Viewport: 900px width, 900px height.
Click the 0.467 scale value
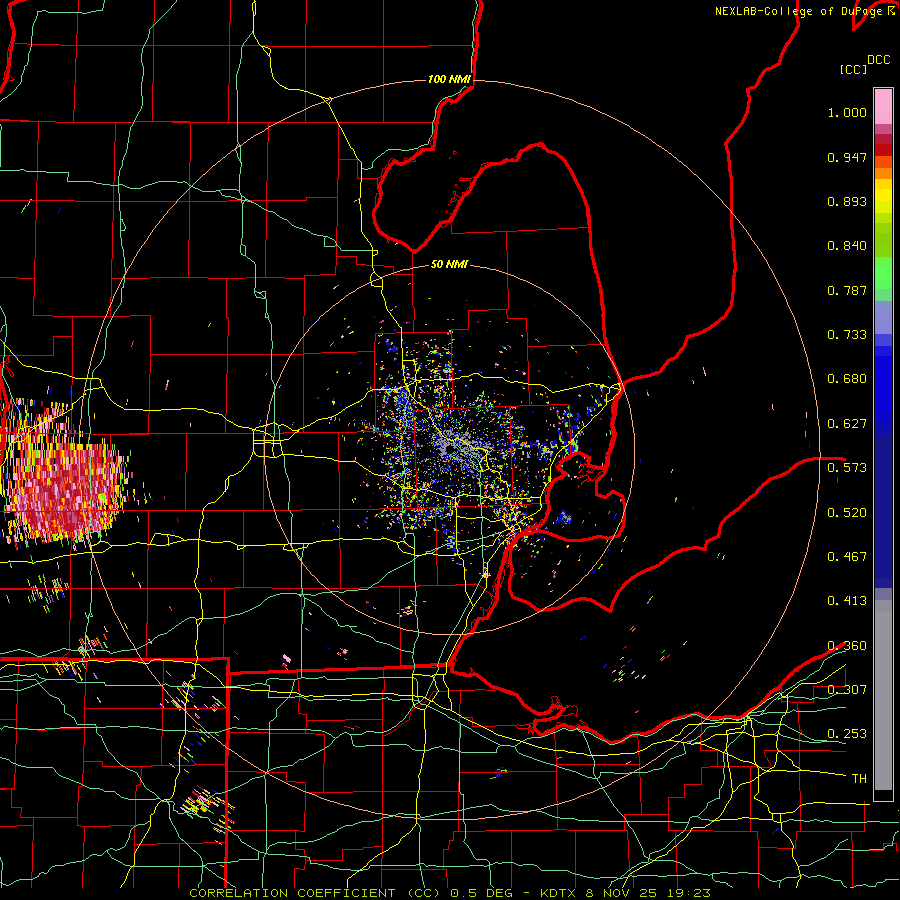(x=847, y=557)
